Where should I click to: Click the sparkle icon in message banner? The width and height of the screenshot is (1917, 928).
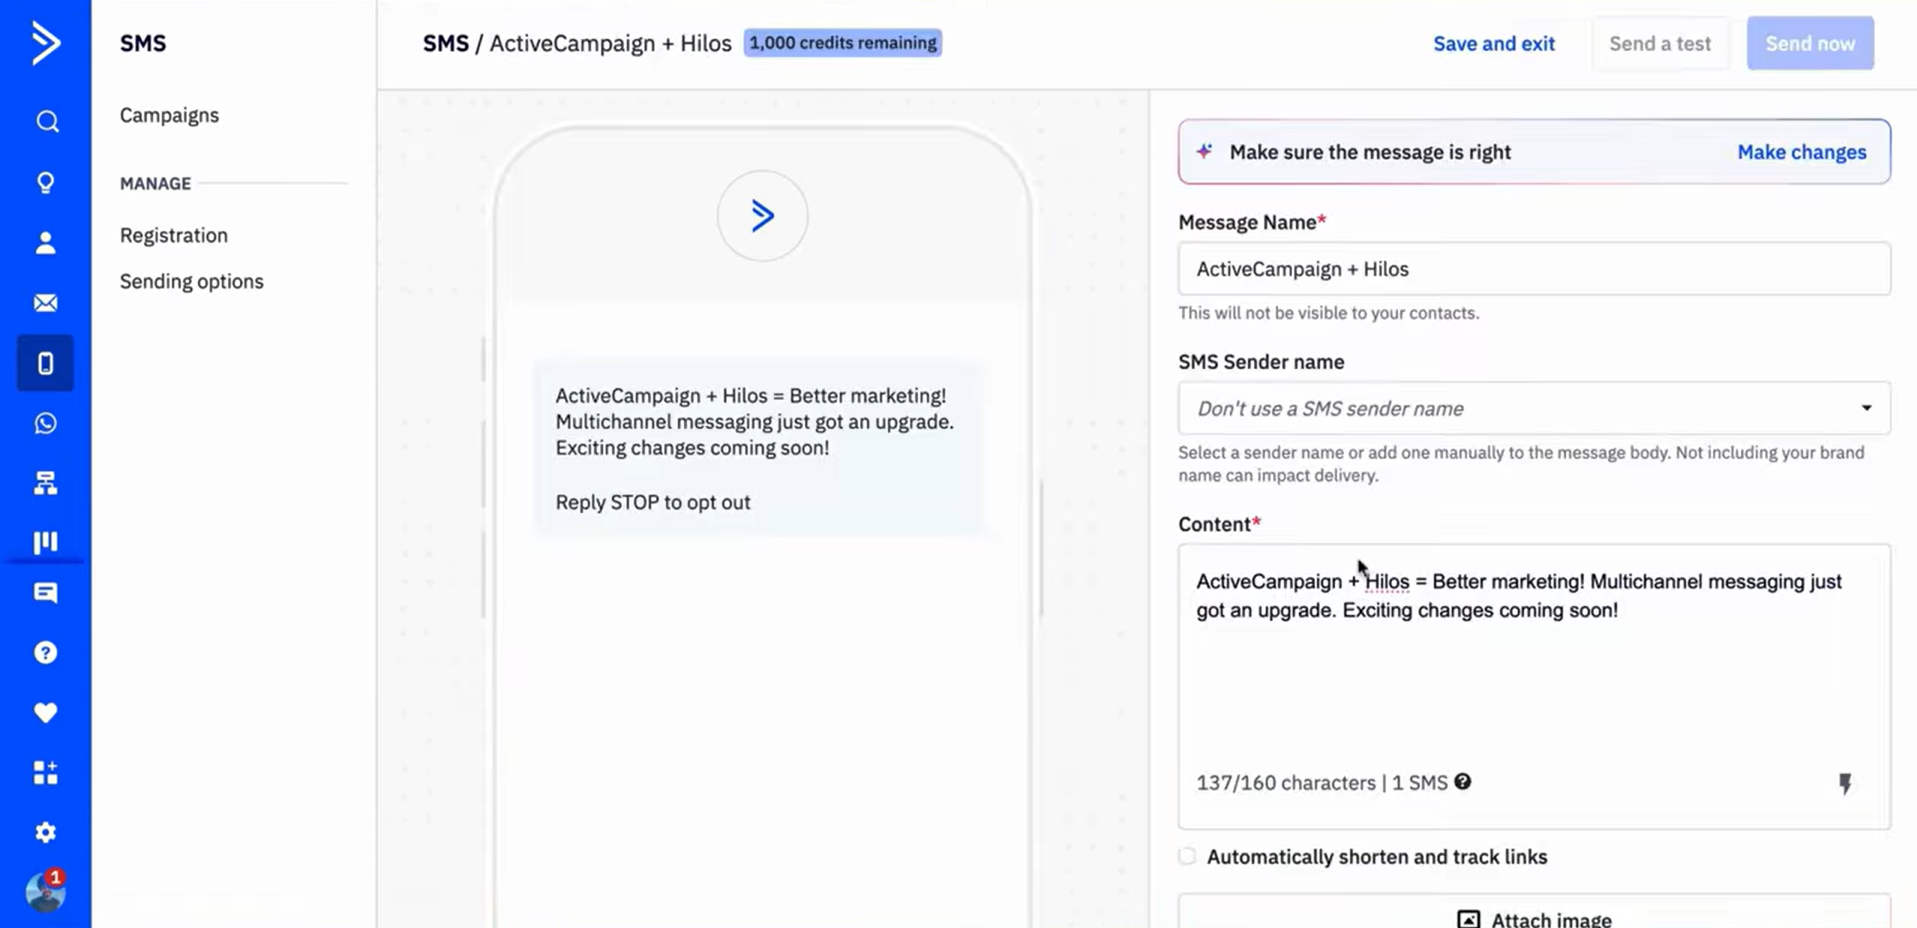click(1204, 151)
